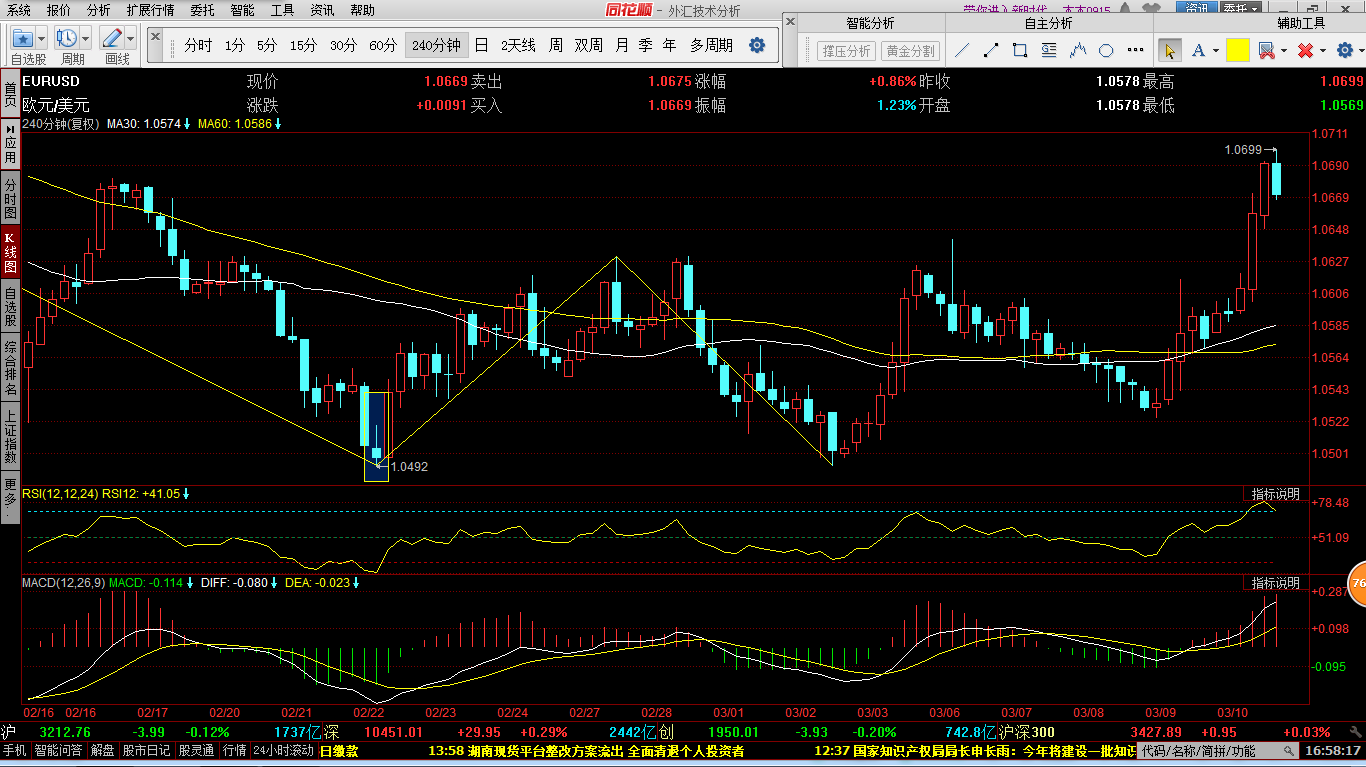Select the straight line drawing tool
This screenshot has height=767, width=1366.
pyautogui.click(x=962, y=50)
